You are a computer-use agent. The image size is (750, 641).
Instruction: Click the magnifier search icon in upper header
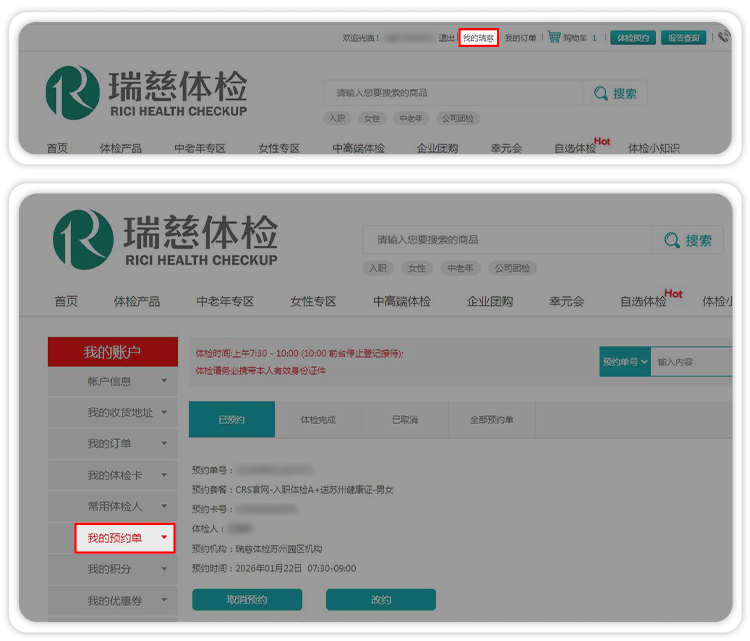pos(600,93)
